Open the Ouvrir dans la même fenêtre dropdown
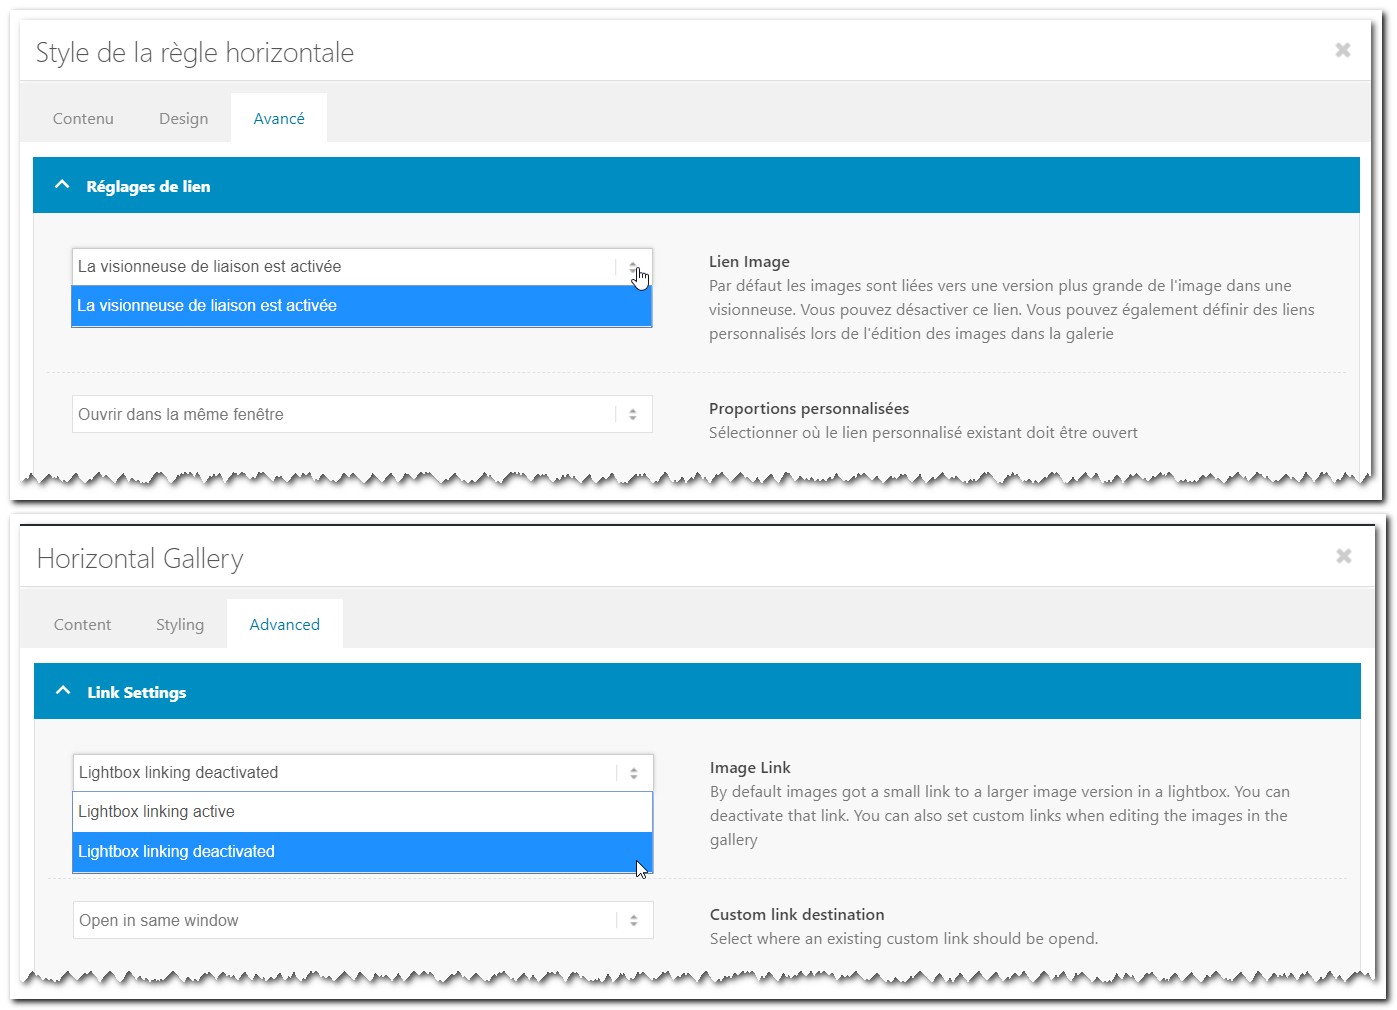Viewport: 1397px width, 1010px height. pyautogui.click(x=362, y=414)
